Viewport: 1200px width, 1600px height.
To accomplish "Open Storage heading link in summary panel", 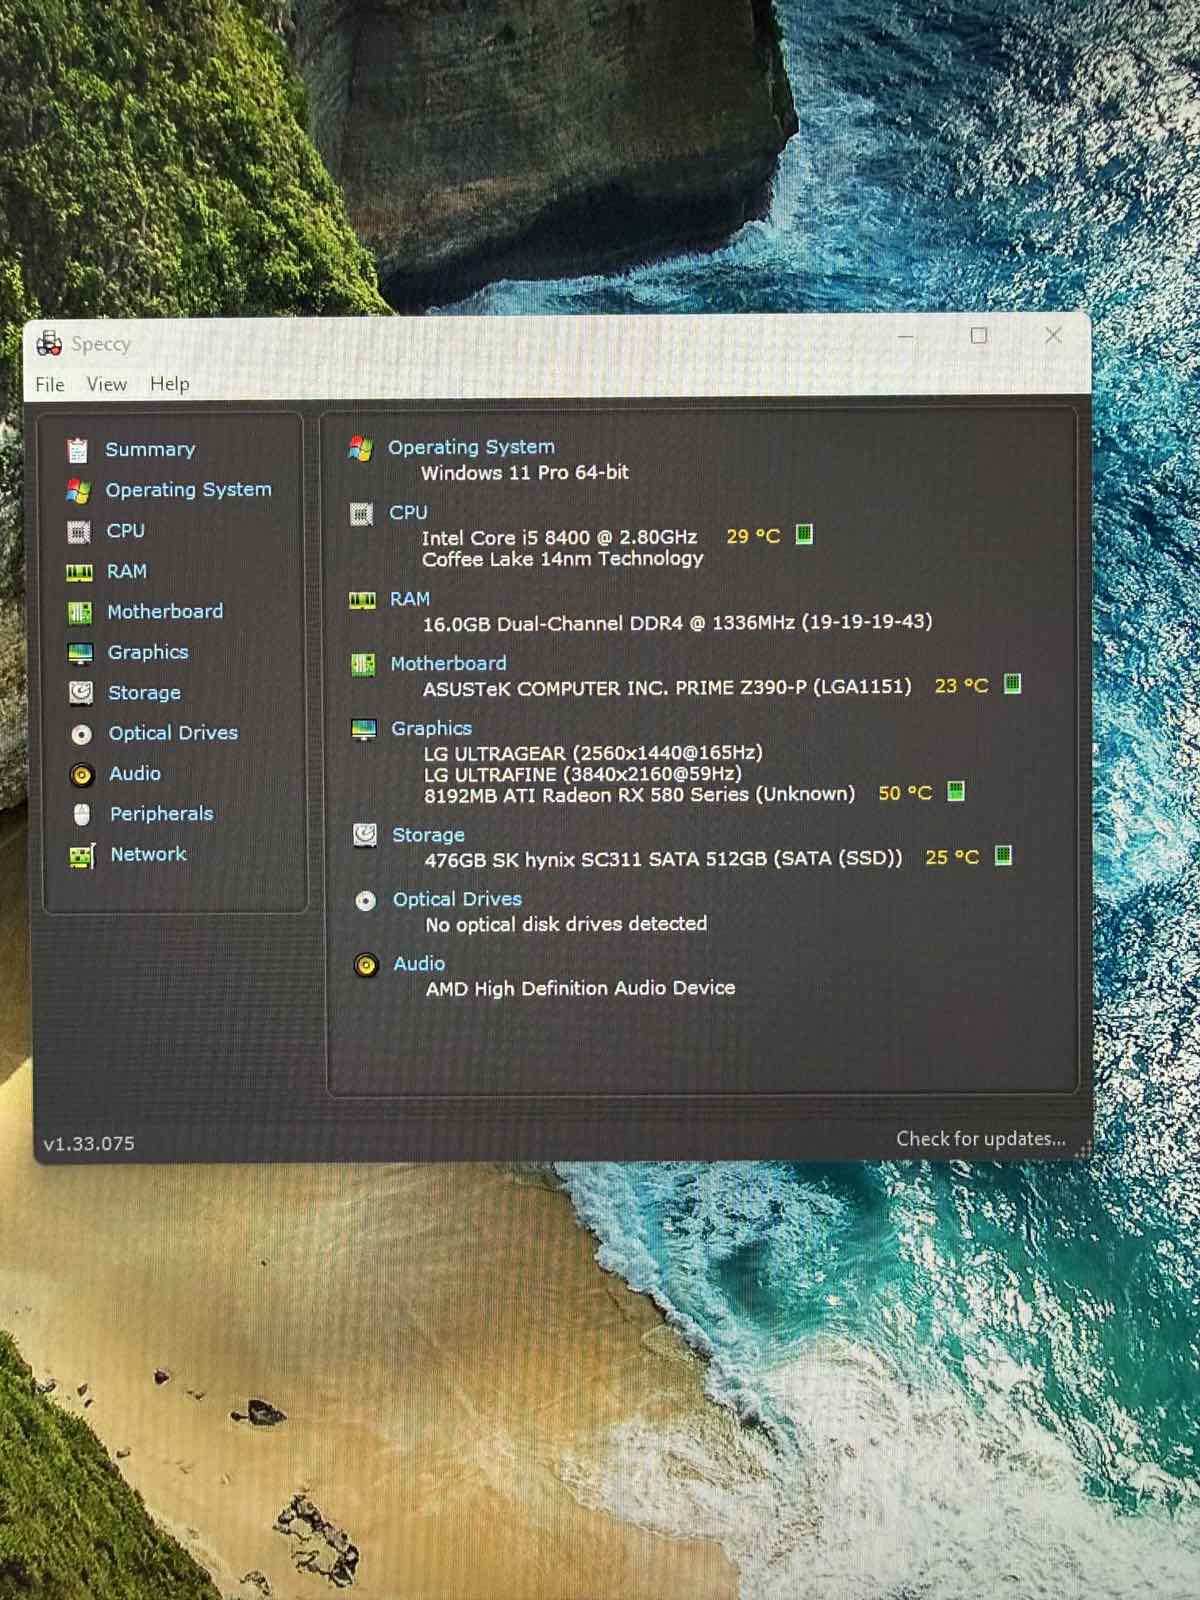I will (429, 834).
